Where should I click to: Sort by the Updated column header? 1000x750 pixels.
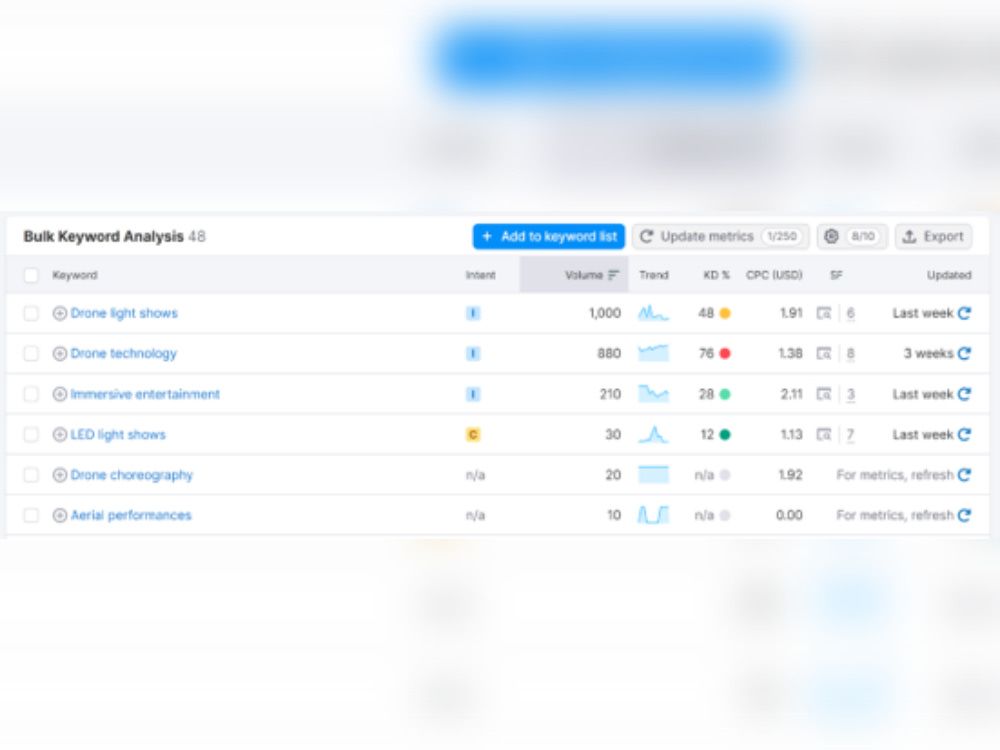point(949,275)
